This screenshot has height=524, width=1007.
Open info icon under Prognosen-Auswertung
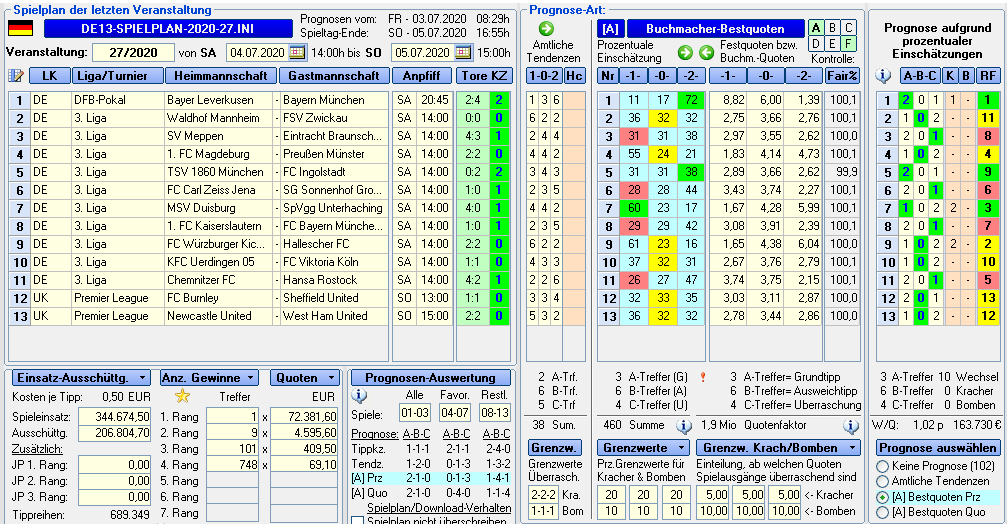[x=359, y=395]
